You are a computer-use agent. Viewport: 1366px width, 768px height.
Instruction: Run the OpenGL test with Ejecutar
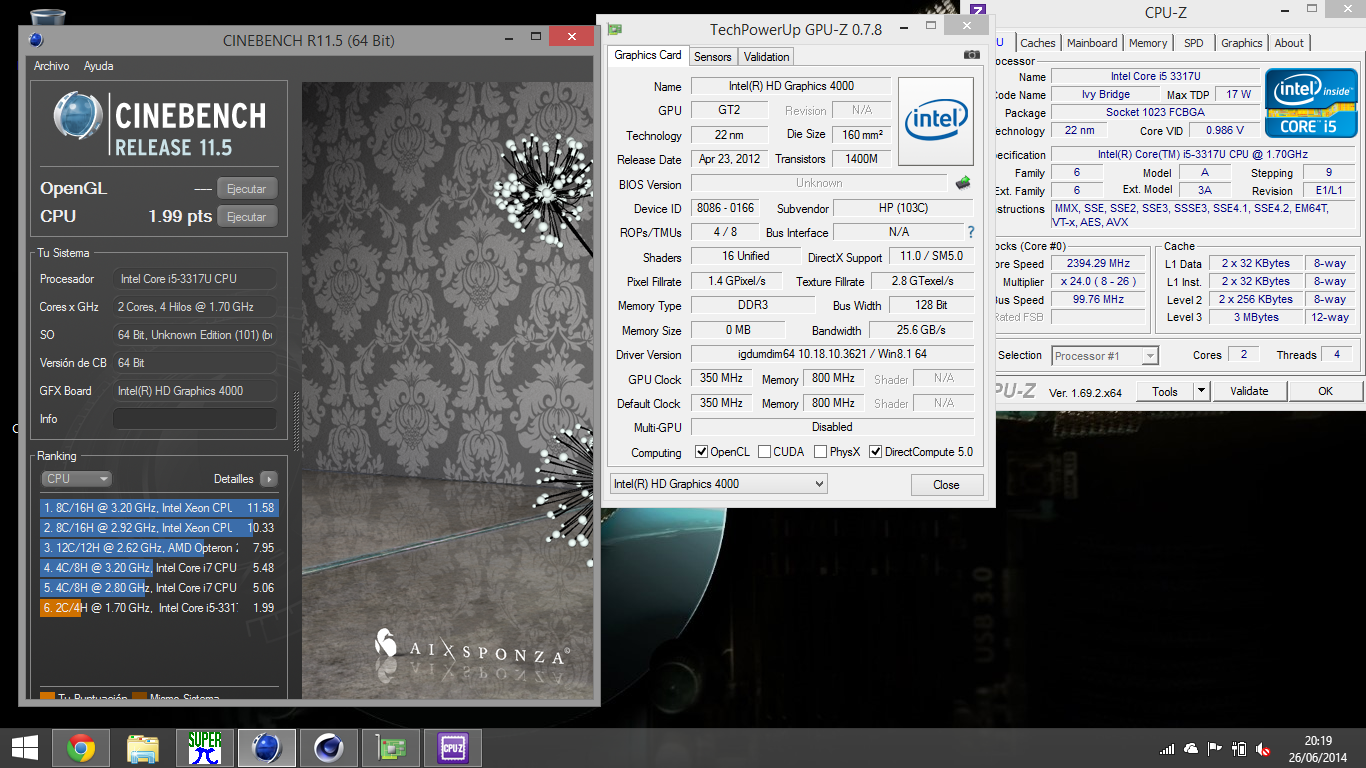pyautogui.click(x=247, y=188)
